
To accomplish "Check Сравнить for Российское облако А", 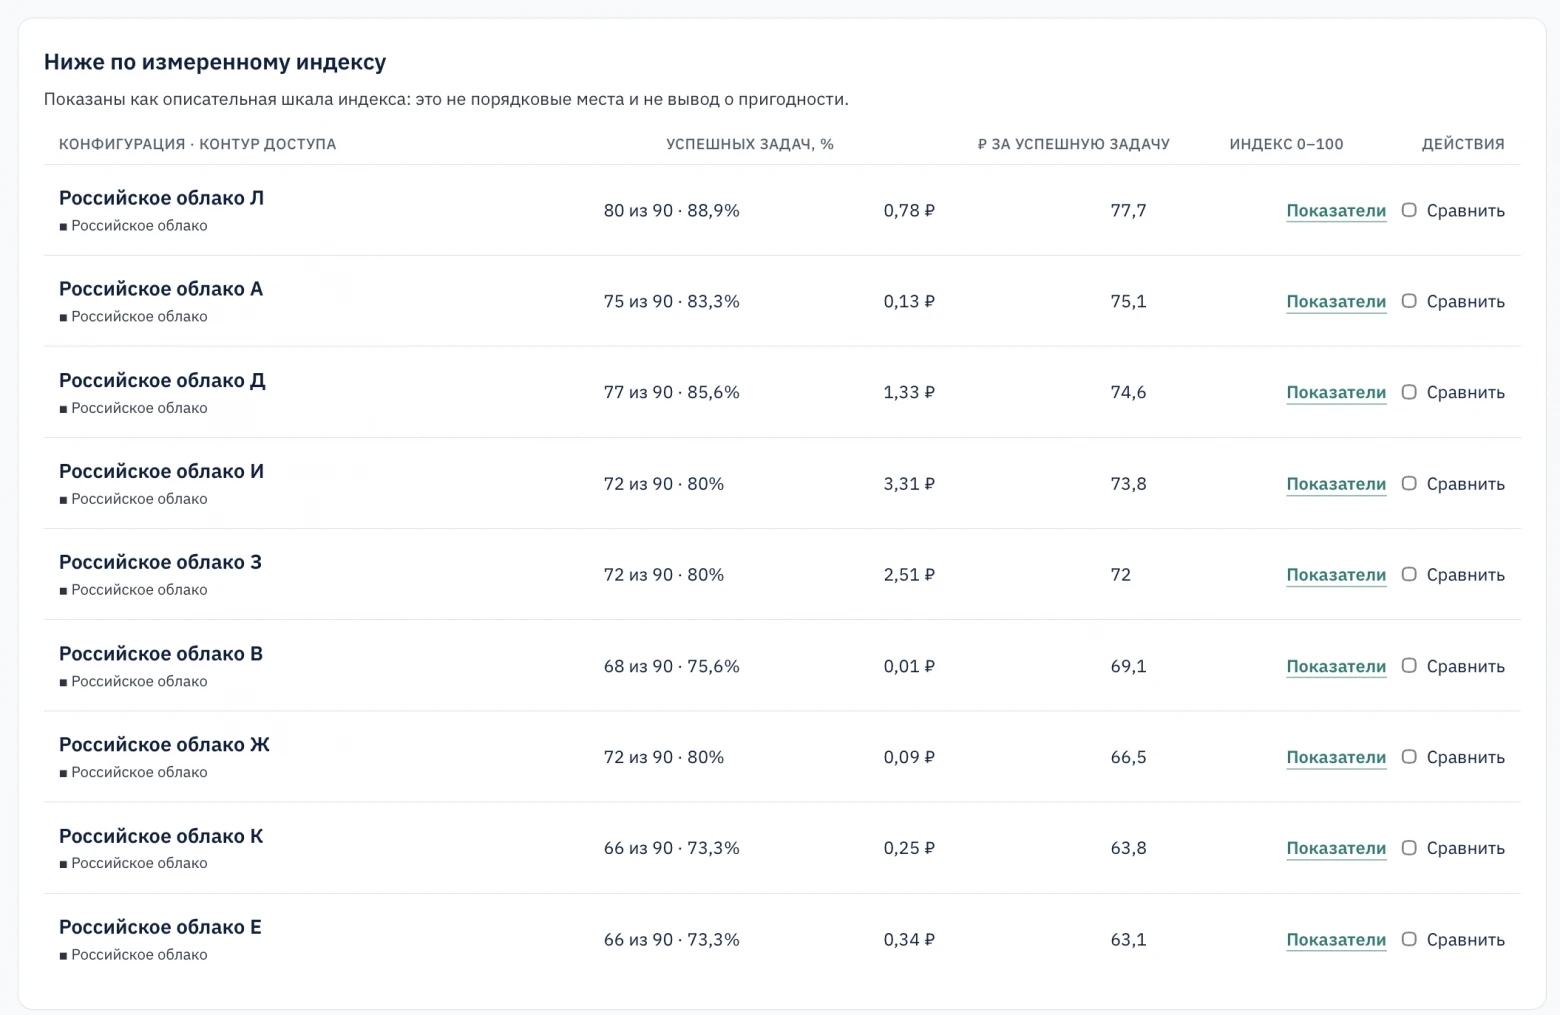I will pos(1409,301).
